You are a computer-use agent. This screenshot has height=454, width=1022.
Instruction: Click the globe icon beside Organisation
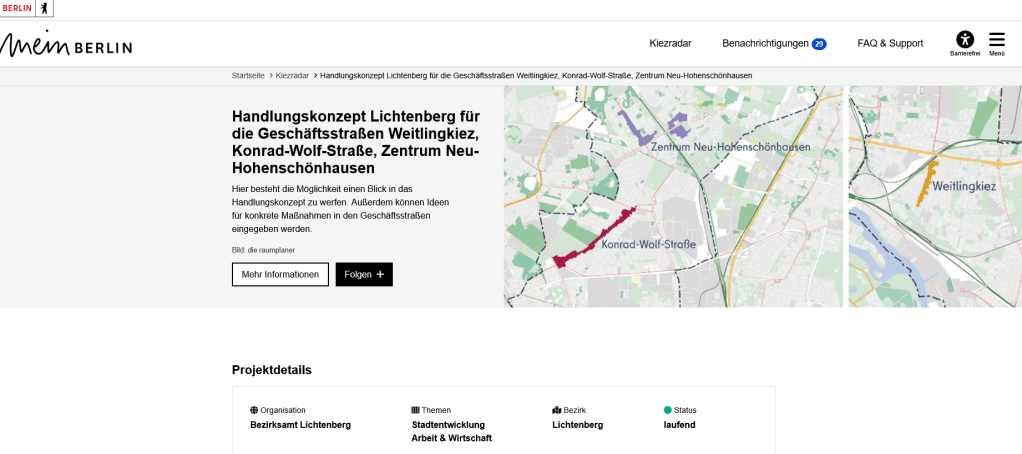(254, 410)
